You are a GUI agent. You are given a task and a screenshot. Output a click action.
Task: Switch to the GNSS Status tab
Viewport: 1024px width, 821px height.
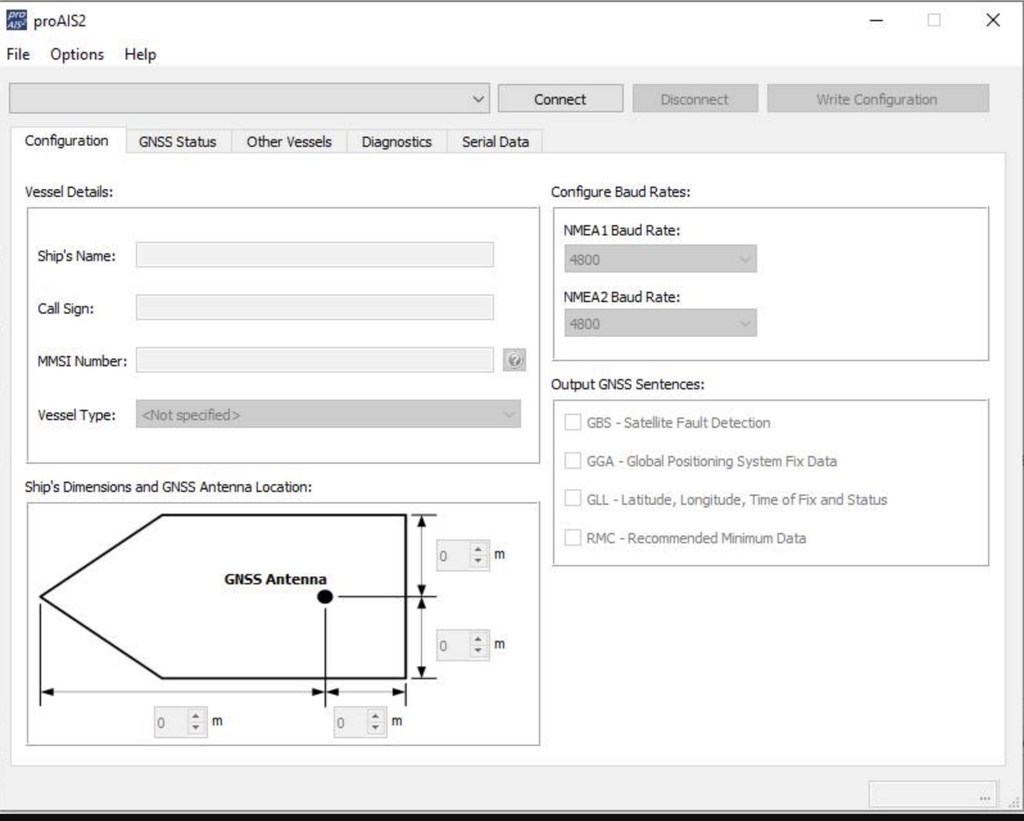(178, 142)
